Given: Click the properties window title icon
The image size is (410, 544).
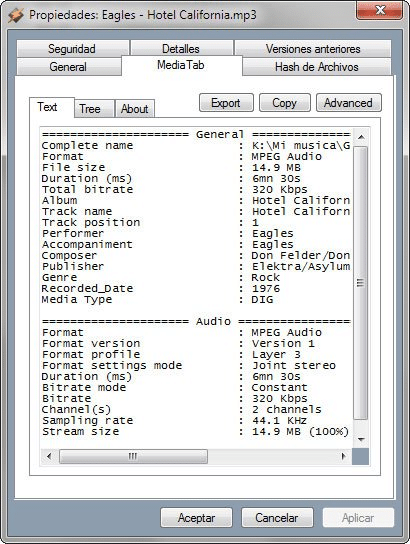Looking at the screenshot, I should click(16, 15).
